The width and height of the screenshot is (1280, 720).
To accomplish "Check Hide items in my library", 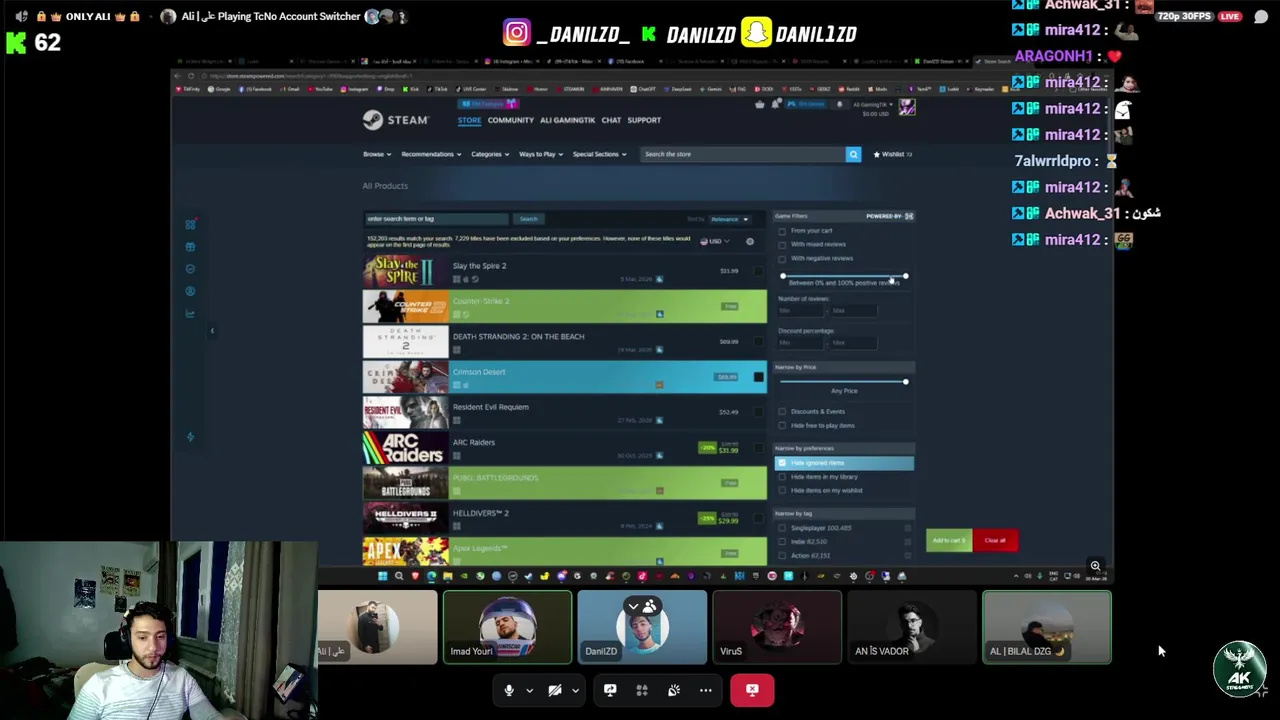I will pyautogui.click(x=782, y=477).
